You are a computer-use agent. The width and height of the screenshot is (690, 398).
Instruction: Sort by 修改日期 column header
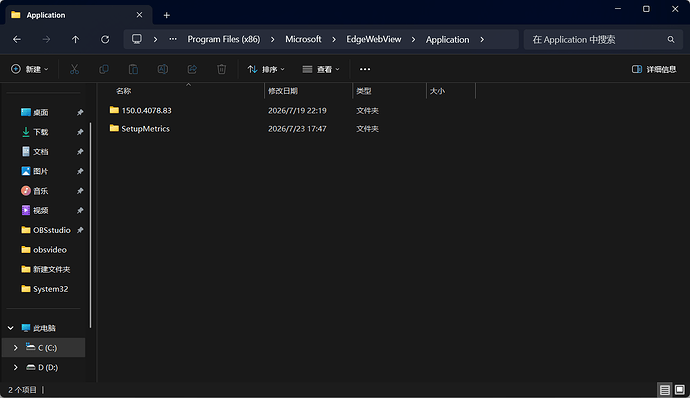pyautogui.click(x=283, y=91)
